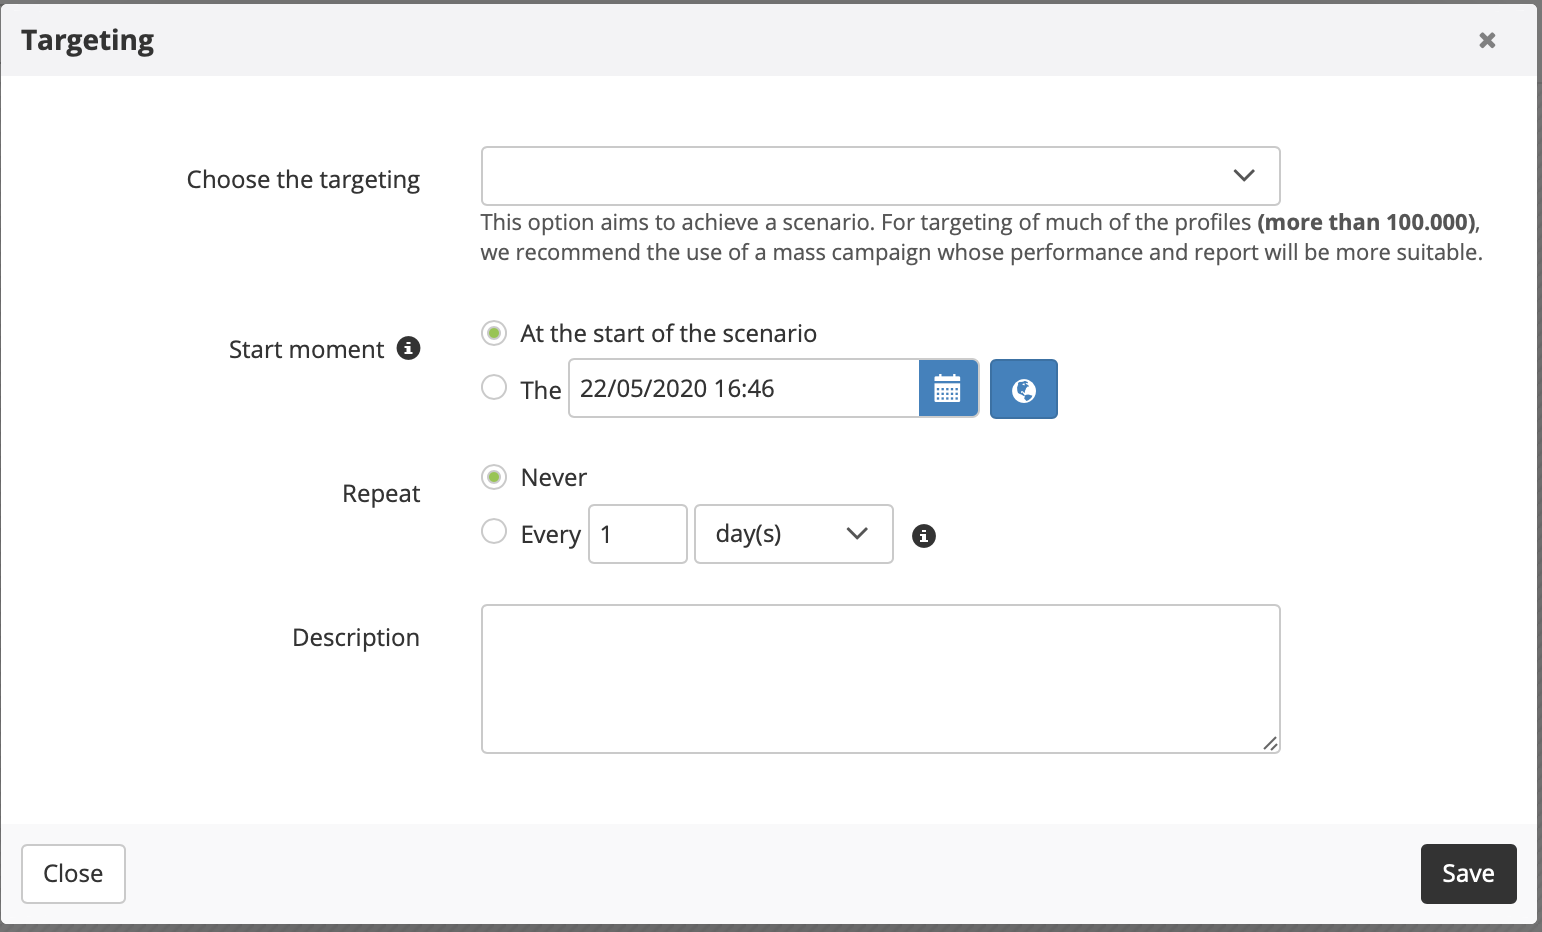Expand the day(s) interval unit dropdown
Screen dimensions: 1542x932
pyautogui.click(x=793, y=534)
